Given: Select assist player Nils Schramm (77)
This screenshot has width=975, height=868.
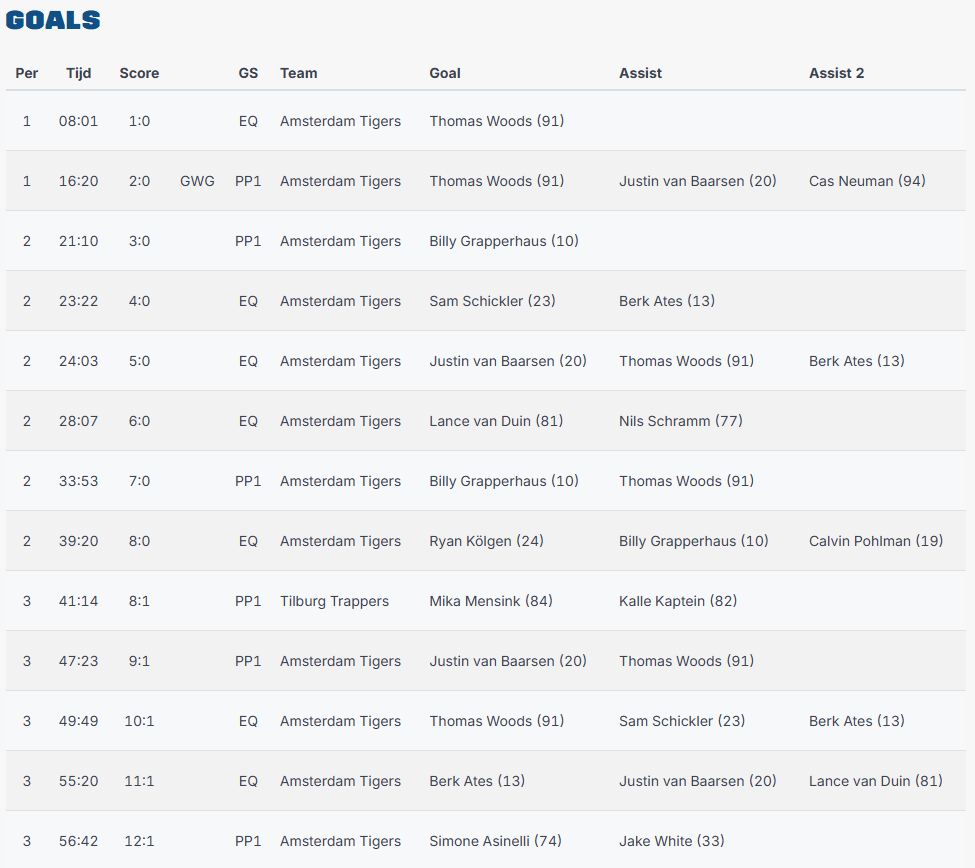Looking at the screenshot, I should pyautogui.click(x=680, y=421).
